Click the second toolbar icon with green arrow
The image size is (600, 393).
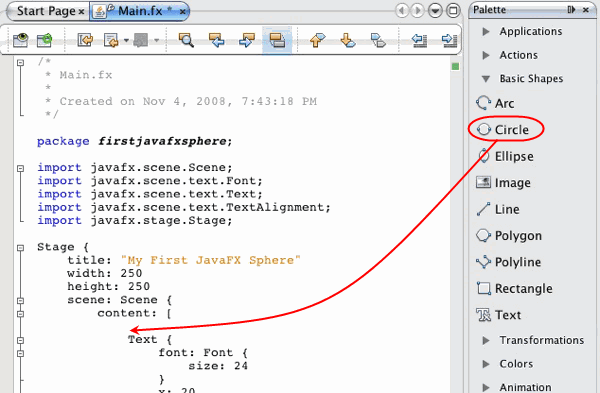pyautogui.click(x=44, y=40)
